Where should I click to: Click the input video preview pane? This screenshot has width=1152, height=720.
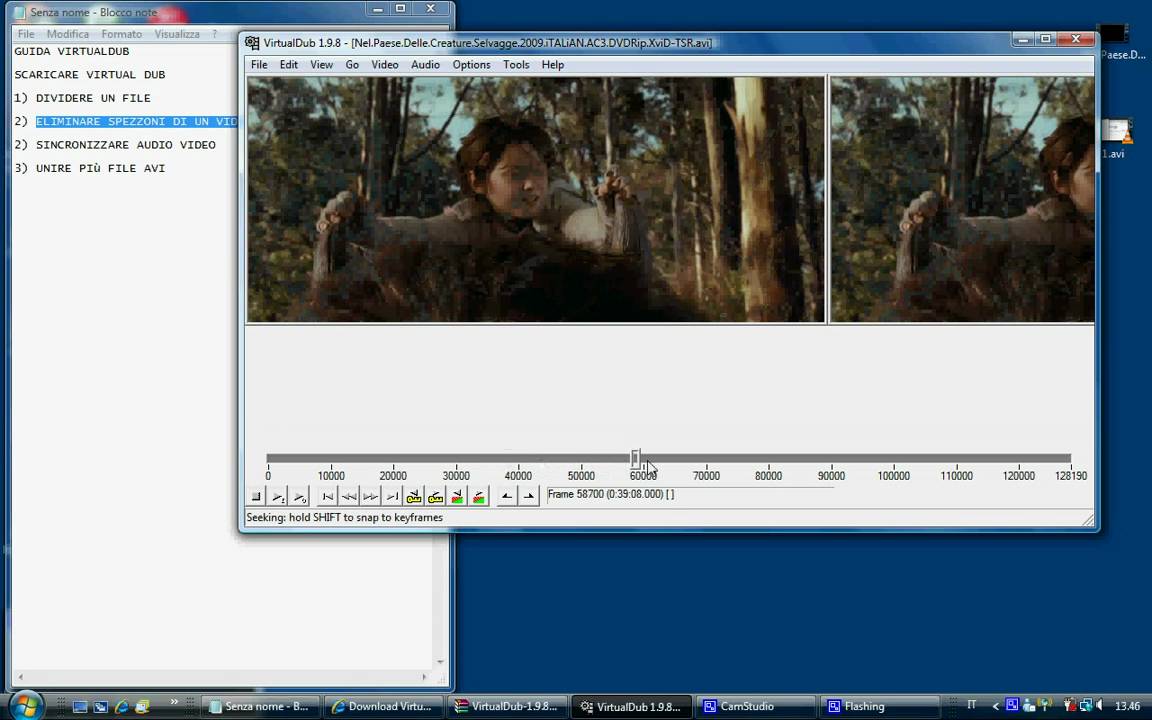tap(536, 199)
